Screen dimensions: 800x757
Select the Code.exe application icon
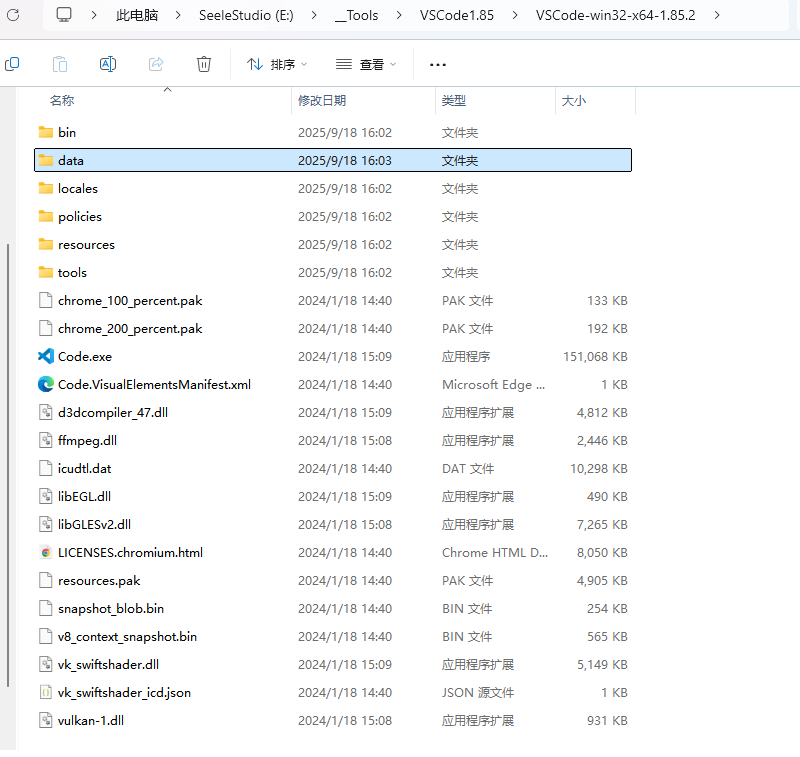(x=45, y=356)
